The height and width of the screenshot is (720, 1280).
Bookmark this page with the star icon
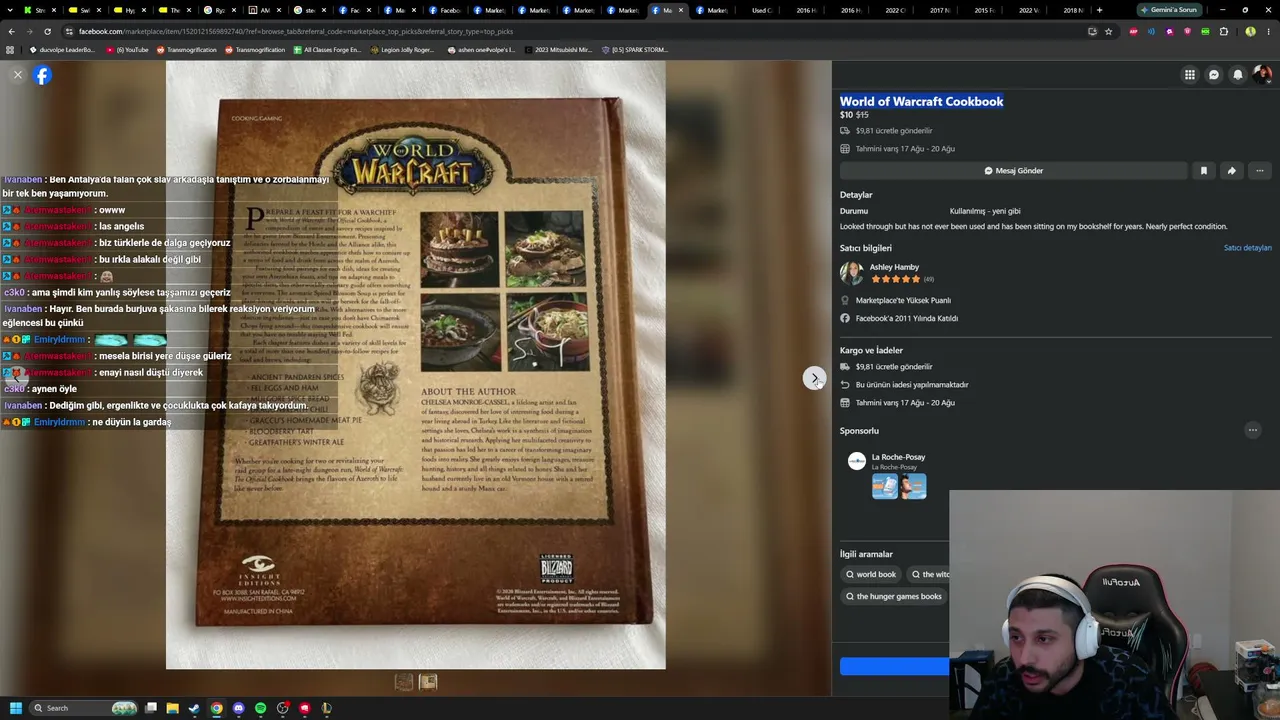click(x=1108, y=31)
